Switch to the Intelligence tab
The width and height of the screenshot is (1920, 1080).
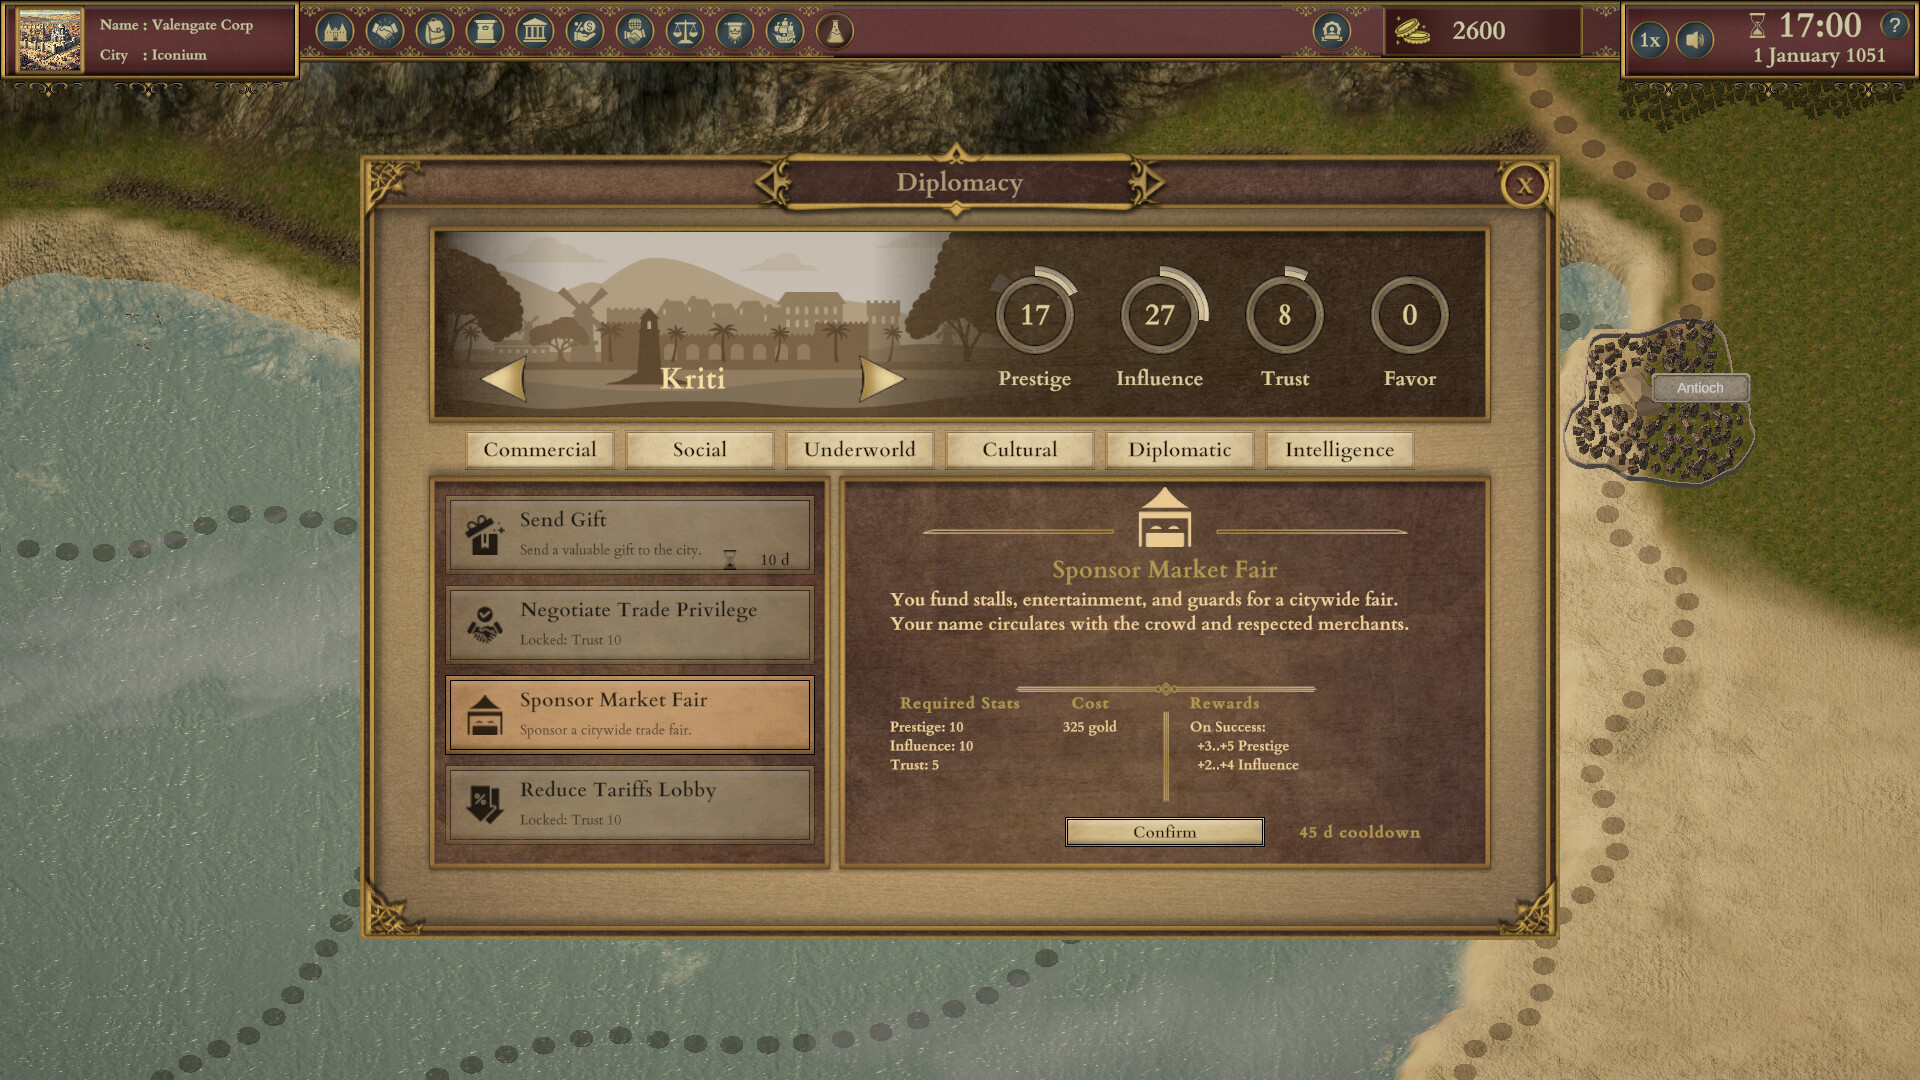pos(1339,450)
